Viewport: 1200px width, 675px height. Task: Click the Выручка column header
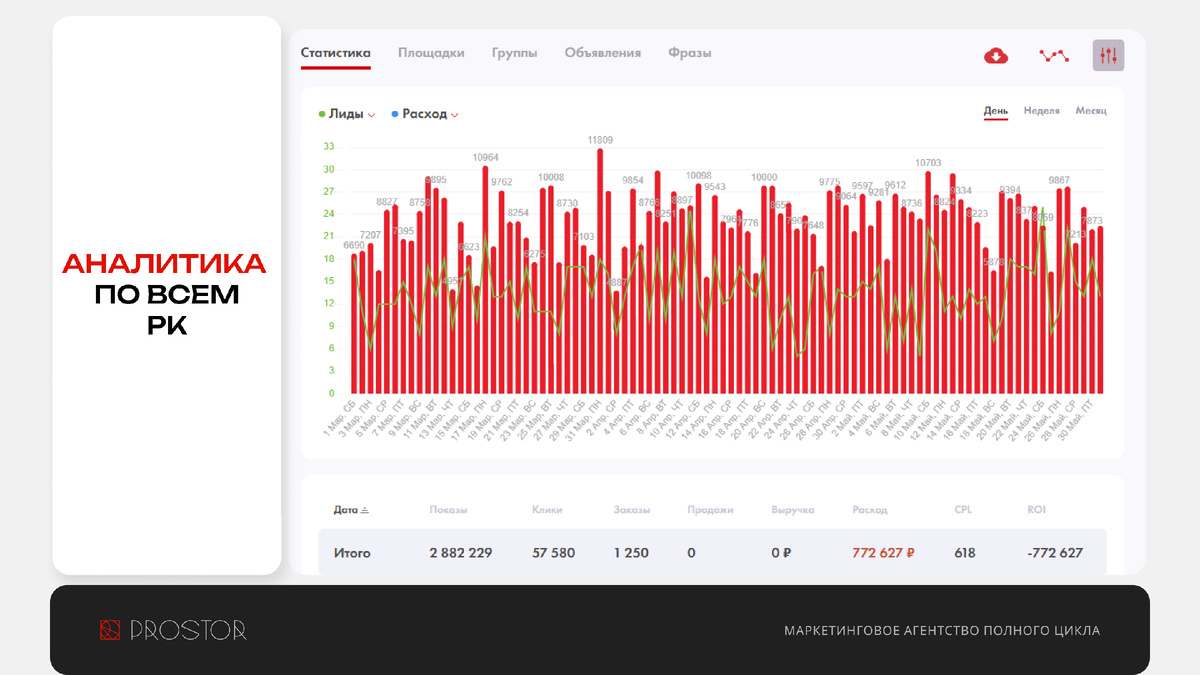click(793, 510)
